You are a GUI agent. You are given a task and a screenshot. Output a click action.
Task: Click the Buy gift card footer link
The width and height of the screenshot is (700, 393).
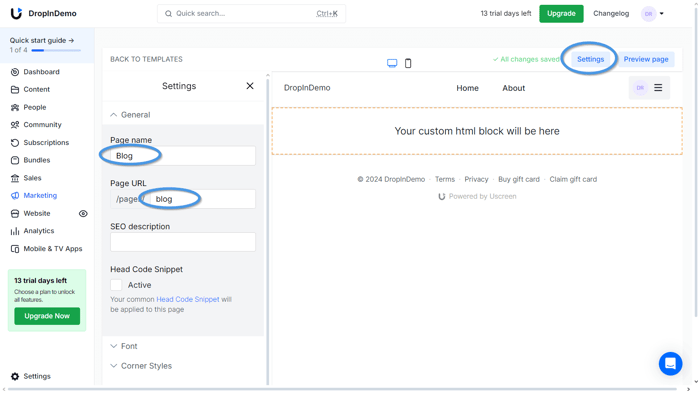(x=519, y=180)
